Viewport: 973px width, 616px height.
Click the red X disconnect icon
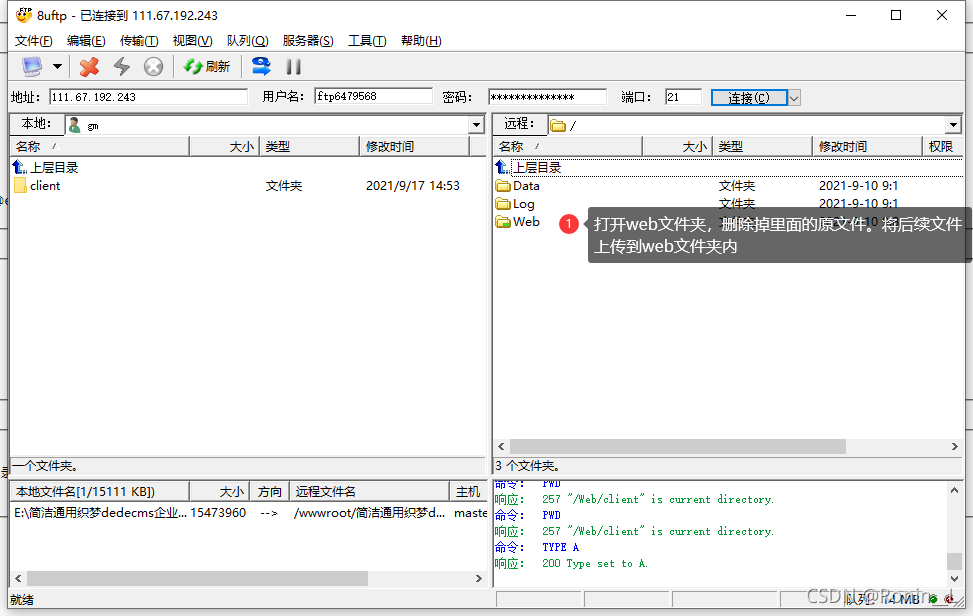[x=89, y=66]
